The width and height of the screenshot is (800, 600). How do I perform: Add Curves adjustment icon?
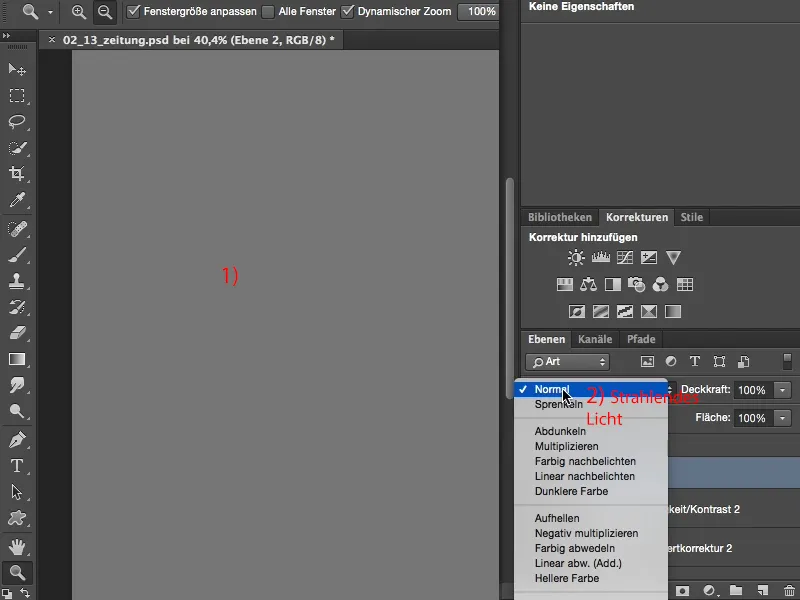(624, 258)
